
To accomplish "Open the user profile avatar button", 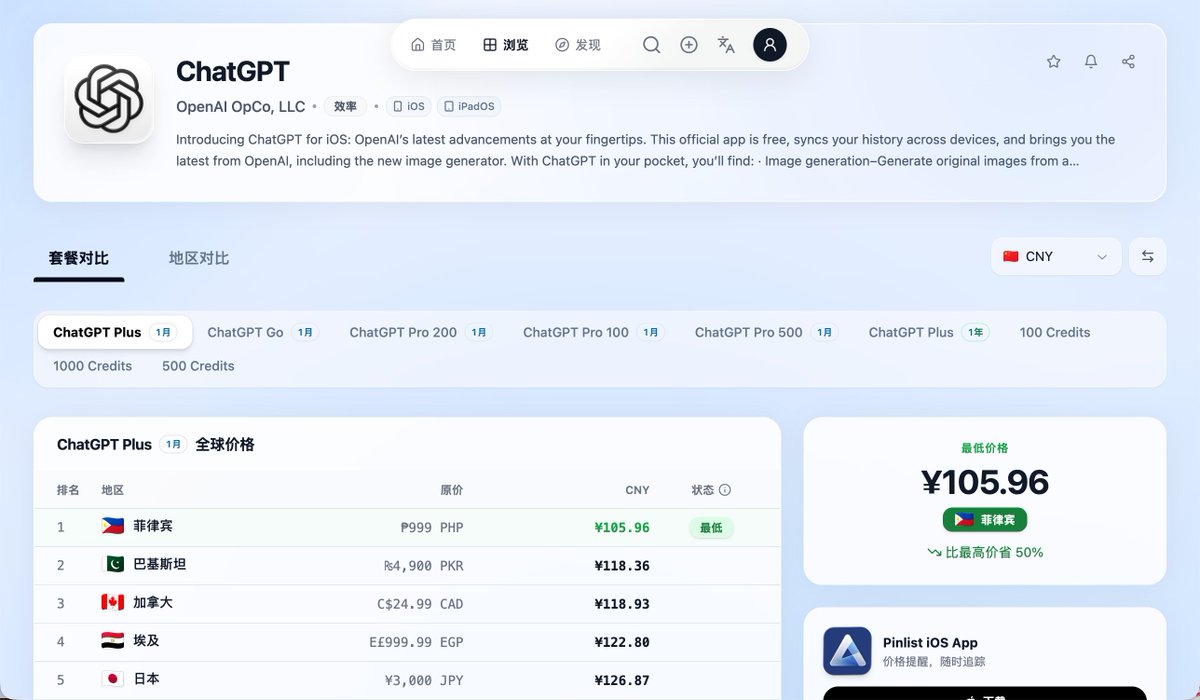I will (770, 45).
